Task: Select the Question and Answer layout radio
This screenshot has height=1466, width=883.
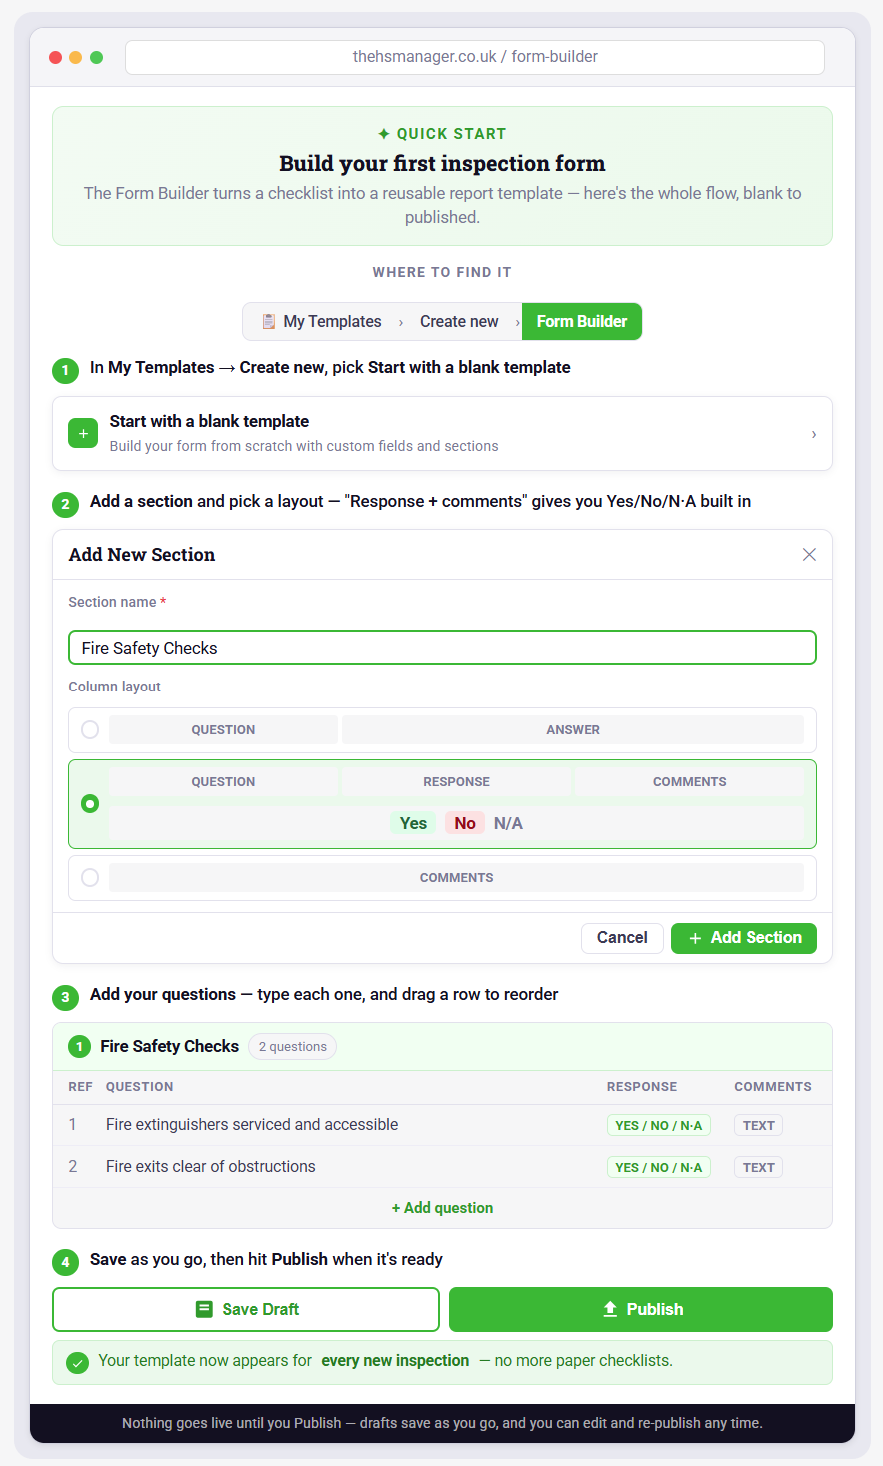Action: pos(90,729)
